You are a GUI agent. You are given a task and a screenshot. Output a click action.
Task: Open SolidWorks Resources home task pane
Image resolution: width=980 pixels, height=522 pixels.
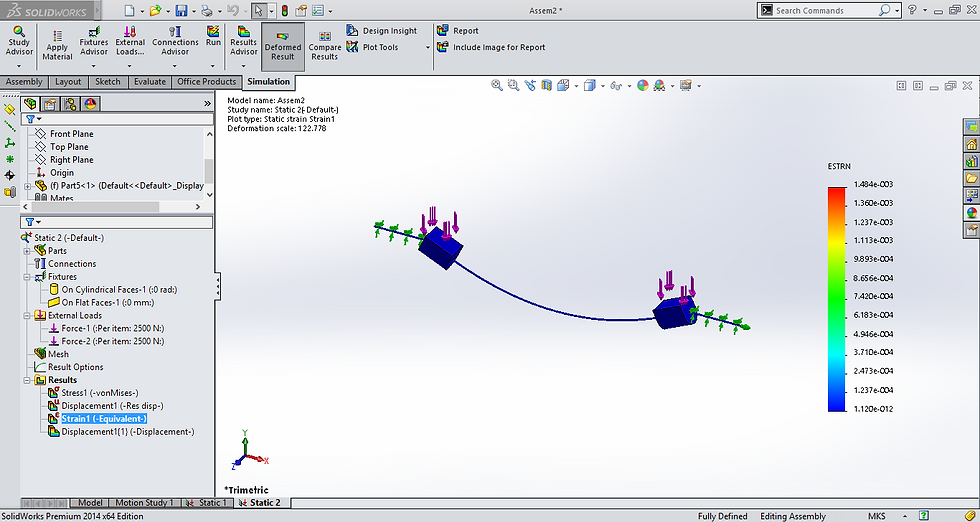pyautogui.click(x=971, y=145)
